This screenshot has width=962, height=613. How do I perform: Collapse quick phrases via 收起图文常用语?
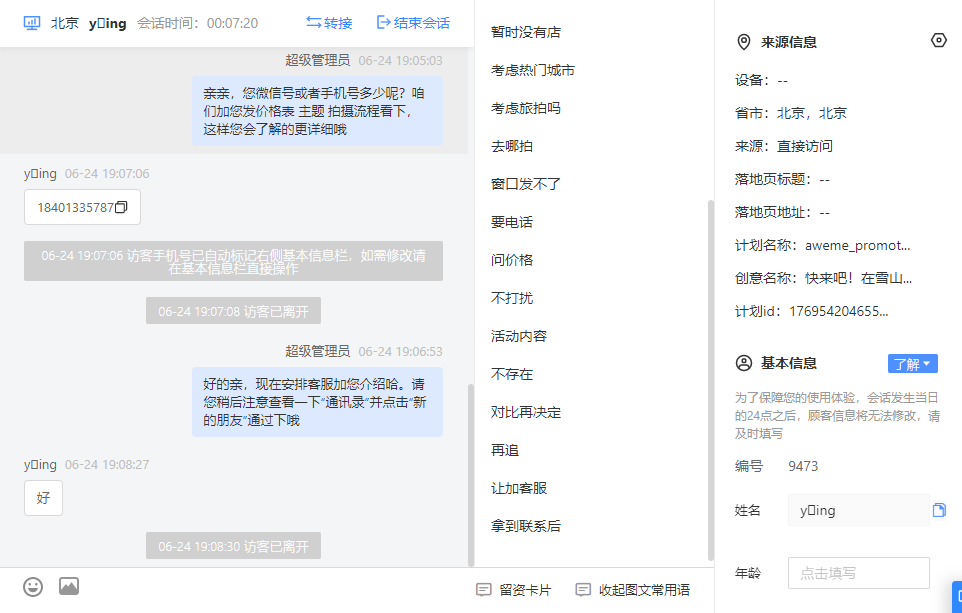coord(633,590)
